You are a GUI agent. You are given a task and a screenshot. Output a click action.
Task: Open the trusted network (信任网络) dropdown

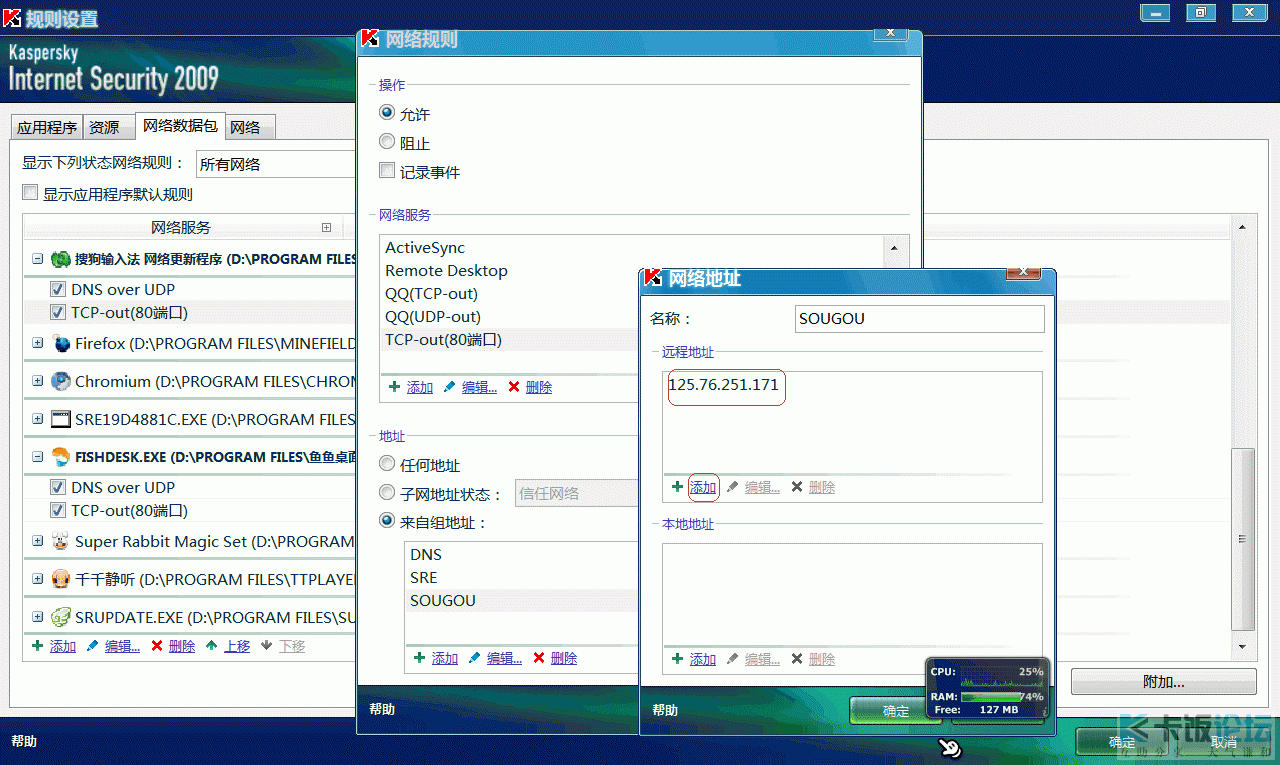coord(577,493)
